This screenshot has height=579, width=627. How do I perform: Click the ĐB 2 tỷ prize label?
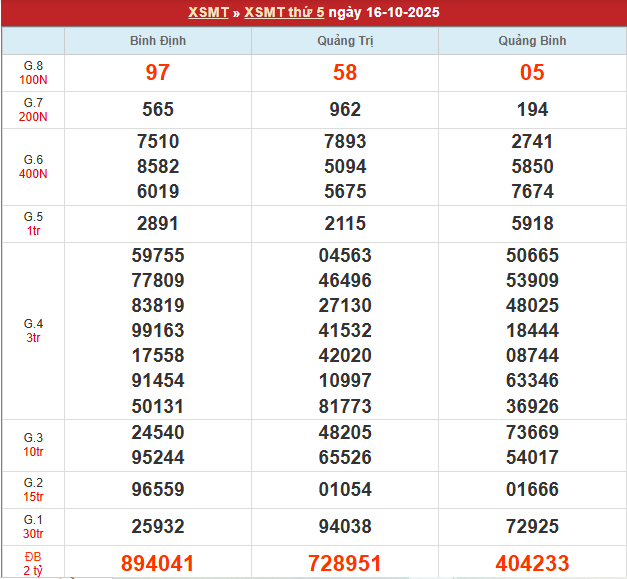pos(33,563)
